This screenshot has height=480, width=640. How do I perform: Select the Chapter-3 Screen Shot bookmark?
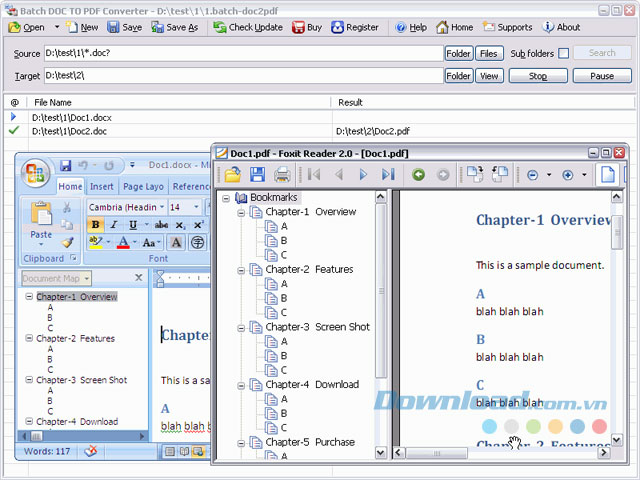318,327
